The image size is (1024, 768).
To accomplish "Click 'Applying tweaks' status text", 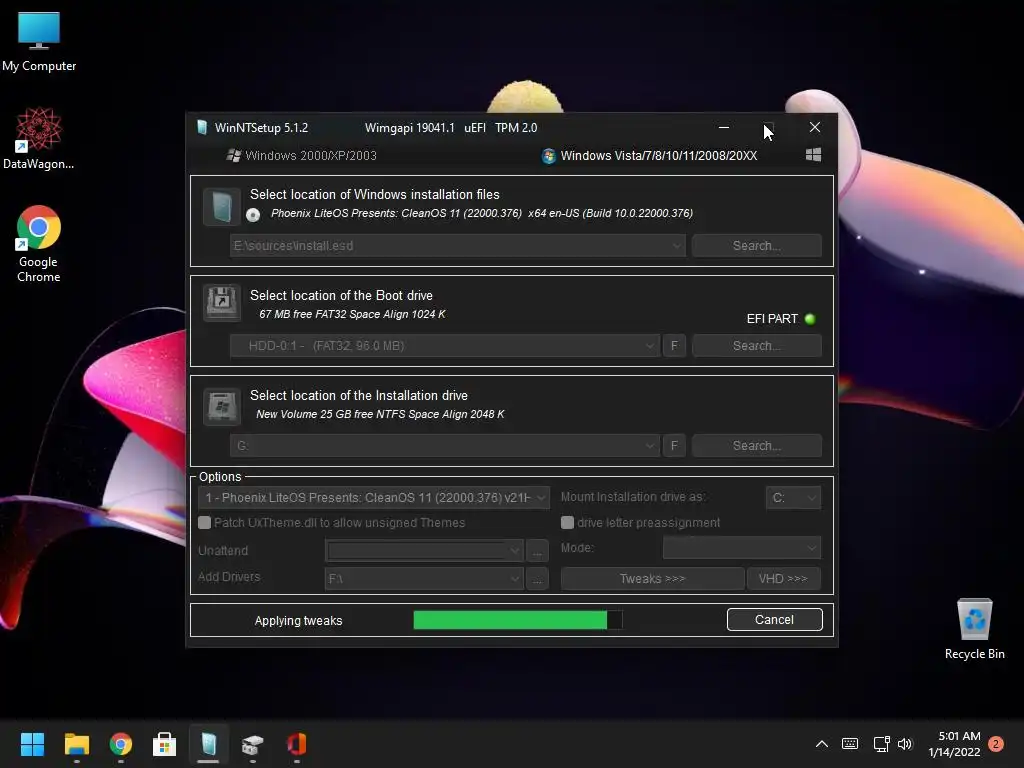I will point(298,620).
